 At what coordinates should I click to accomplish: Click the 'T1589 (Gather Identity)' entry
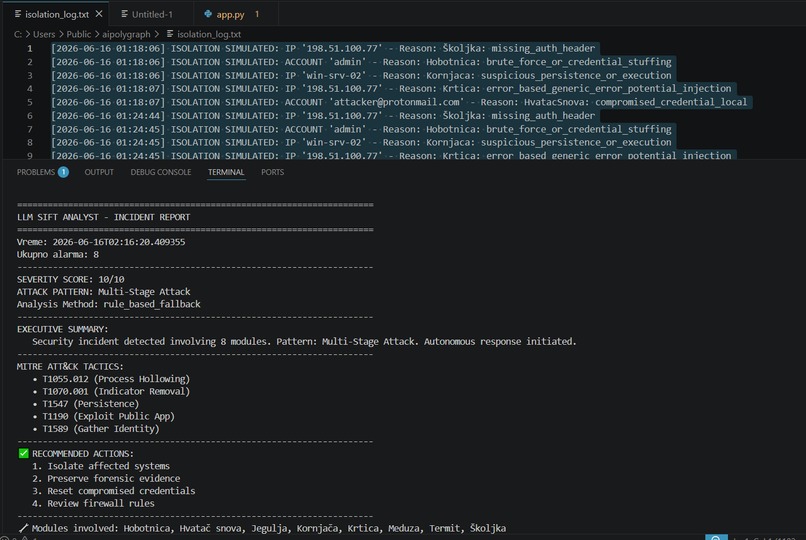click(x=101, y=429)
